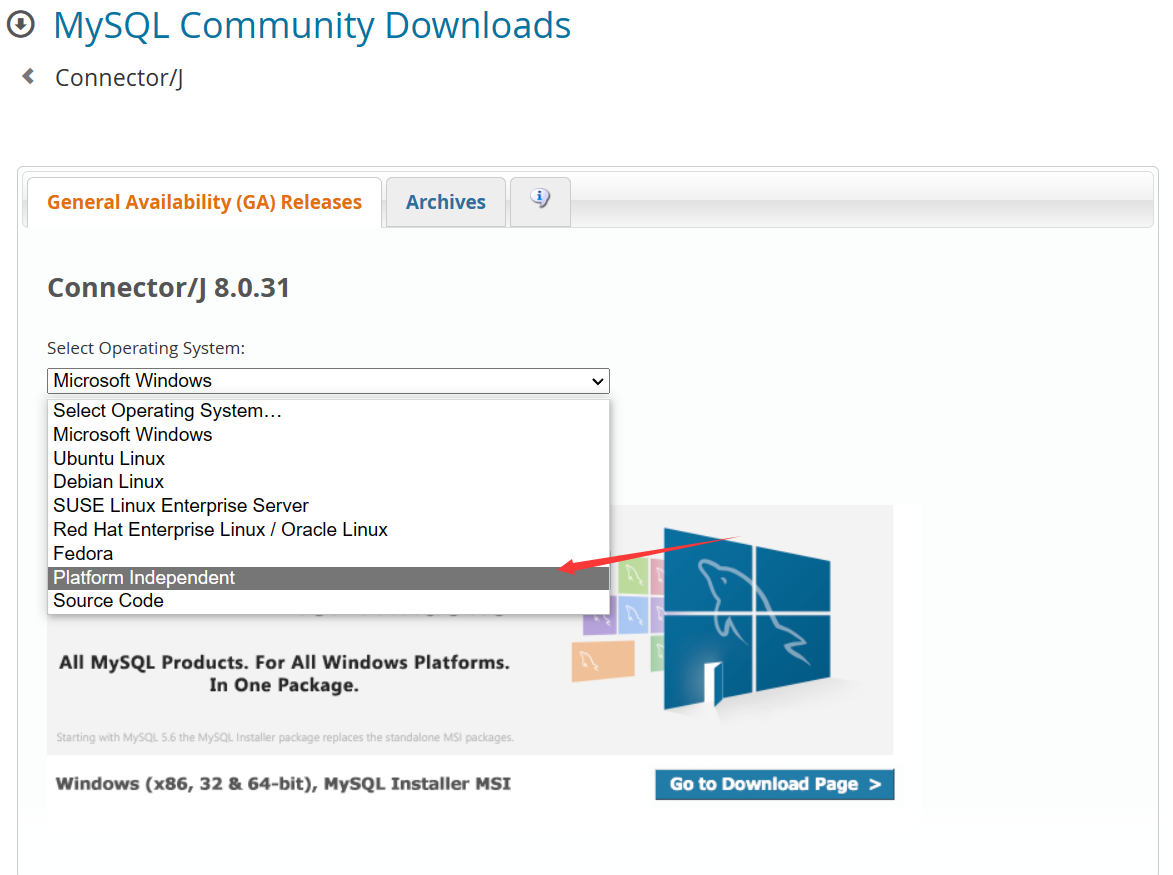Select Red Hat Enterprise Linux / Oracle Linux

(x=328, y=529)
